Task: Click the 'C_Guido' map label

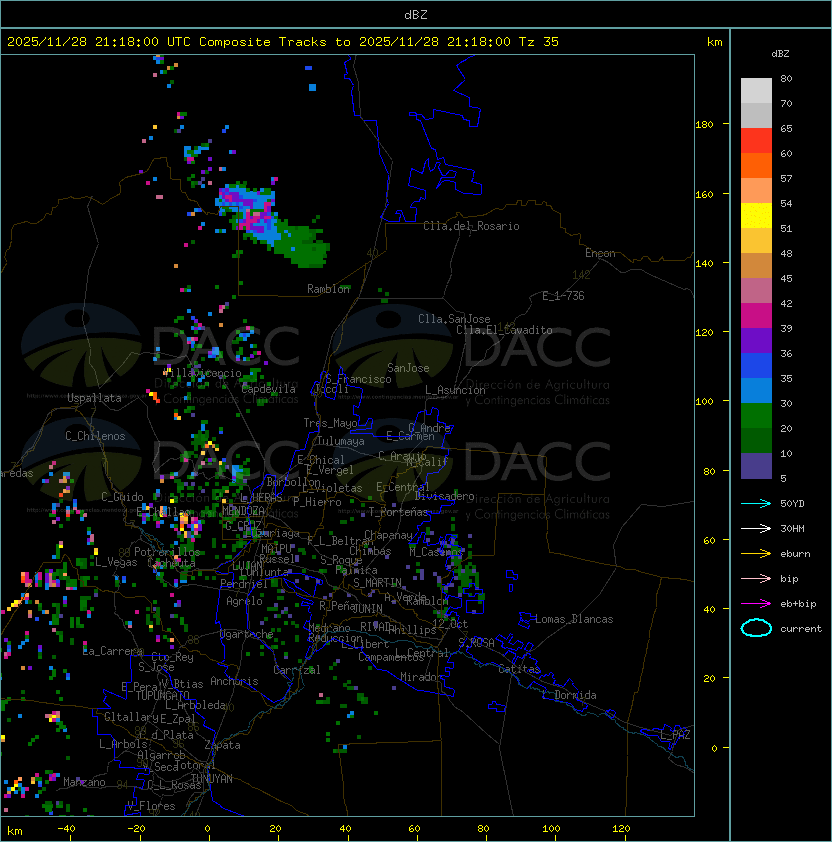Action: point(122,497)
